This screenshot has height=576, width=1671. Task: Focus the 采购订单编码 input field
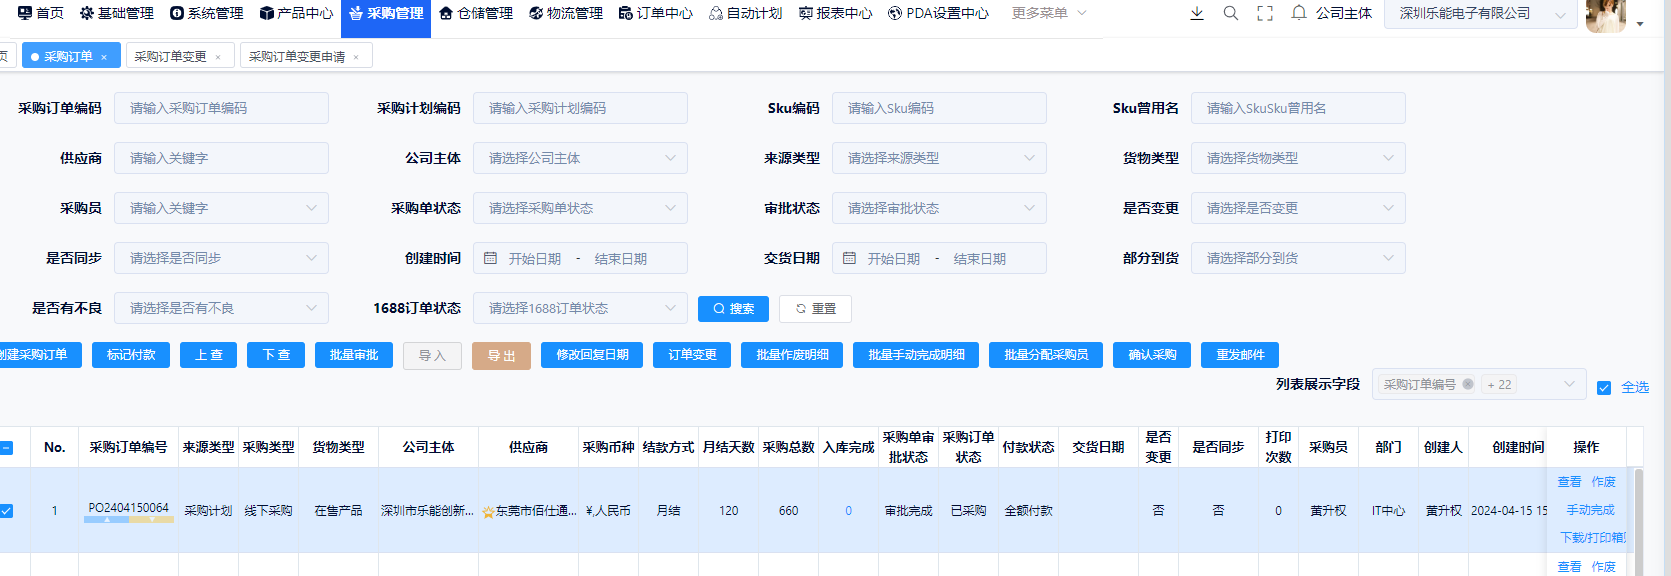(x=221, y=108)
